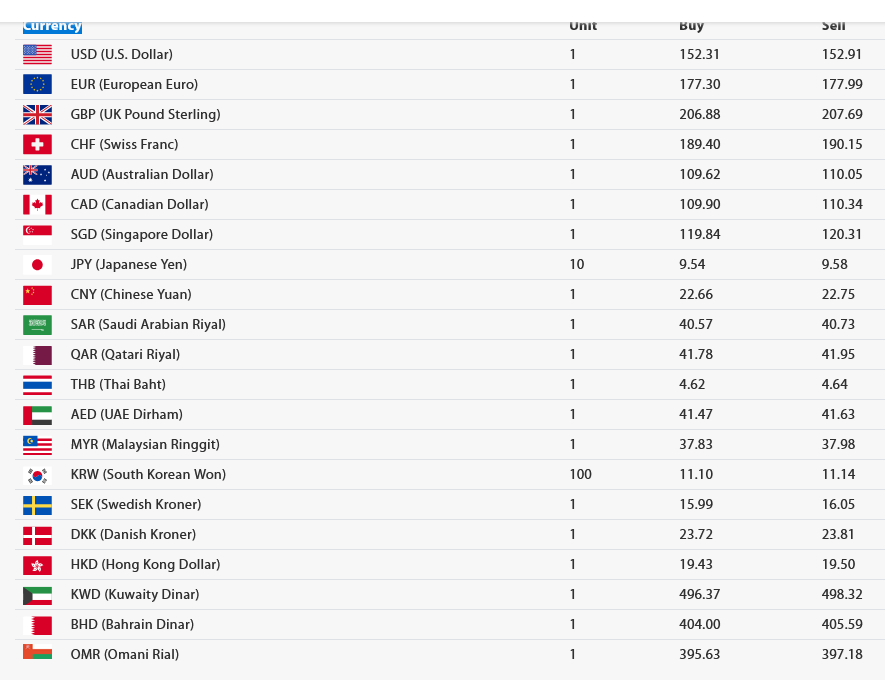Click the KWD sell rate 498.32

coord(842,594)
